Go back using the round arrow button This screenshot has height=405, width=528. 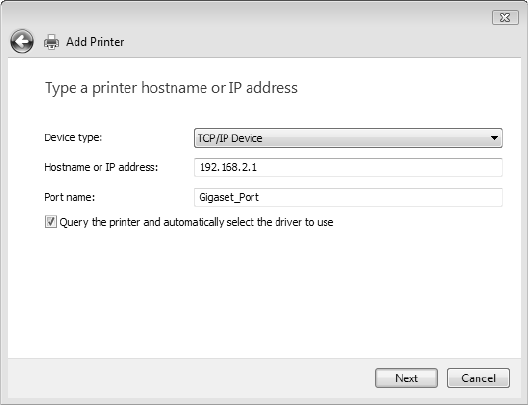tap(22, 41)
